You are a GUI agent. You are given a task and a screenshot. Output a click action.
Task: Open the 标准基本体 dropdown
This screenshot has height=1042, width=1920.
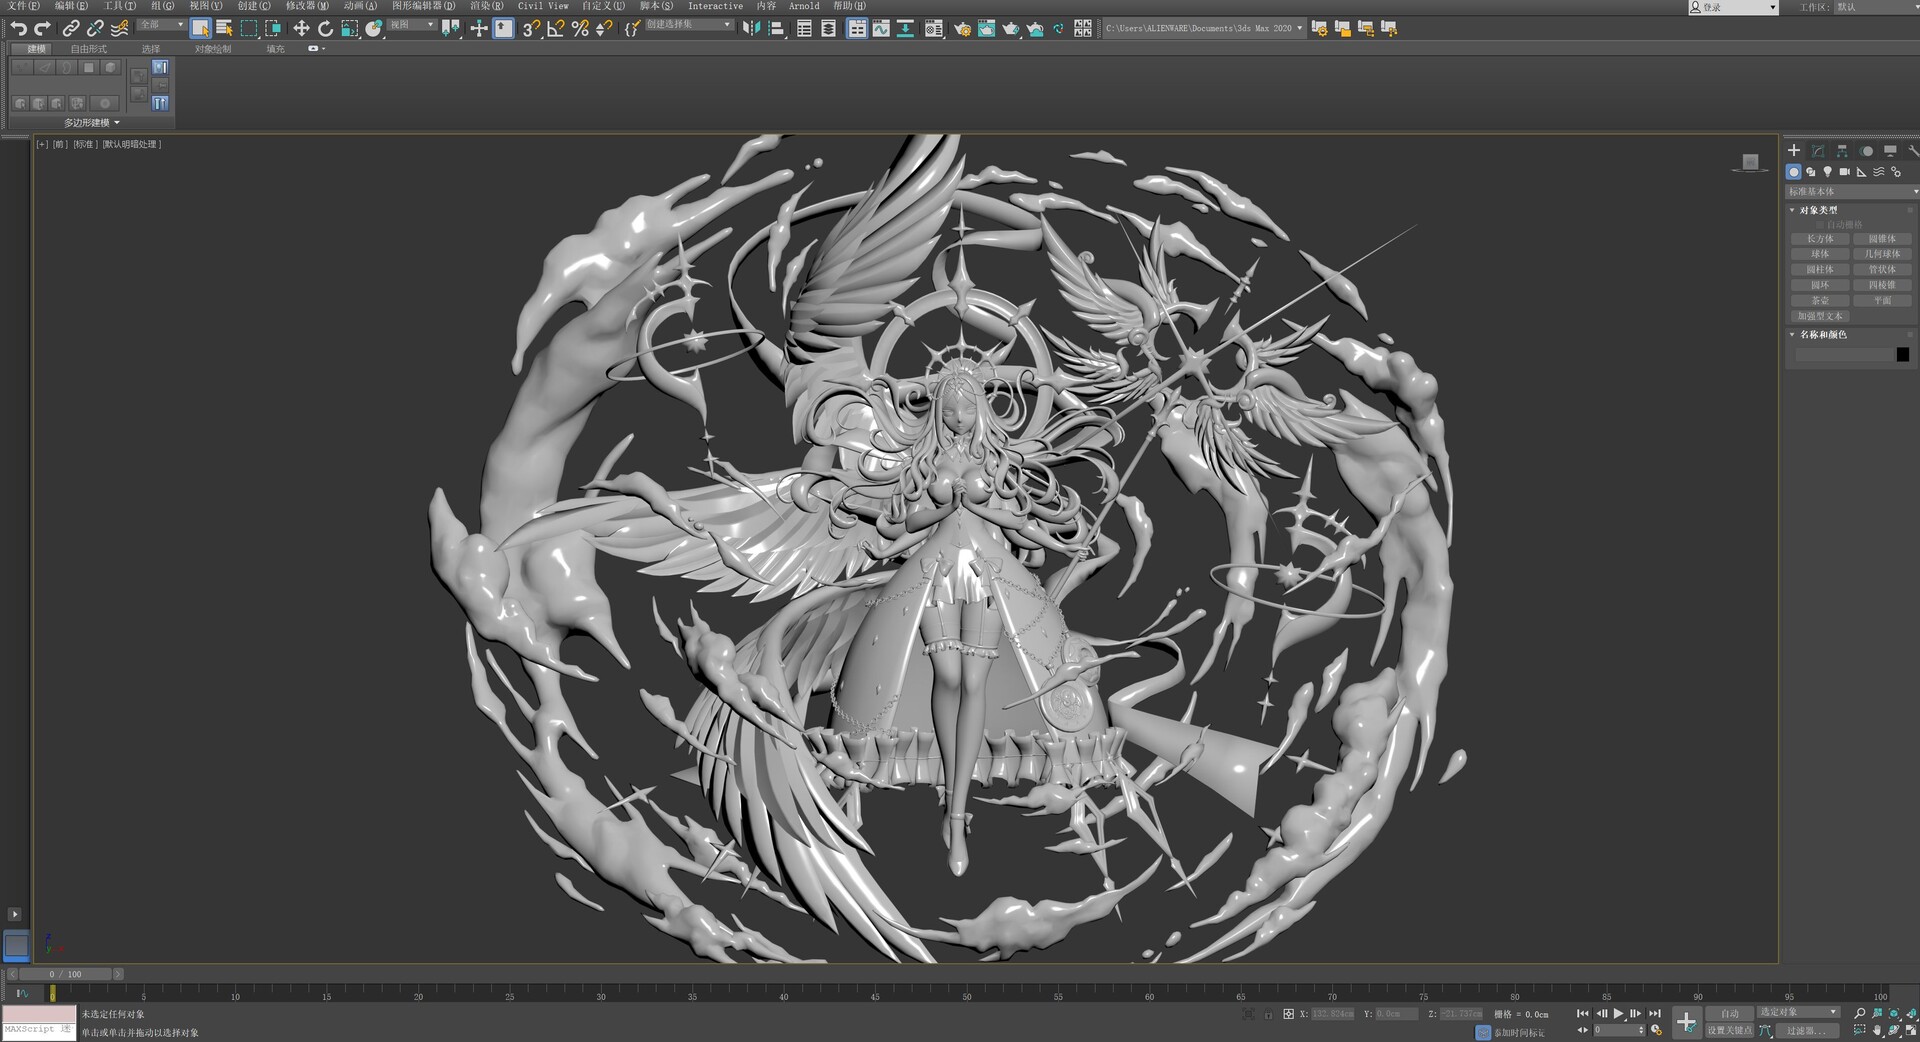click(x=1852, y=192)
